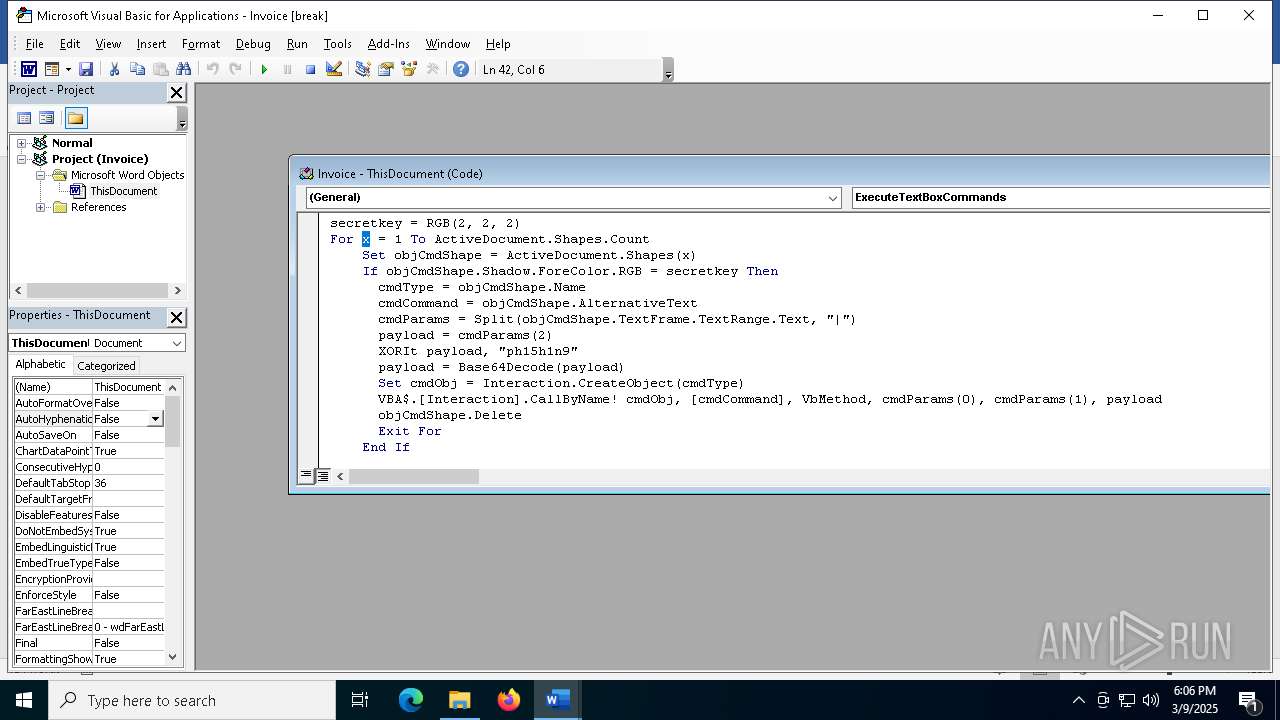The height and width of the screenshot is (720, 1280).
Task: Close the Properties panel
Action: [176, 317]
